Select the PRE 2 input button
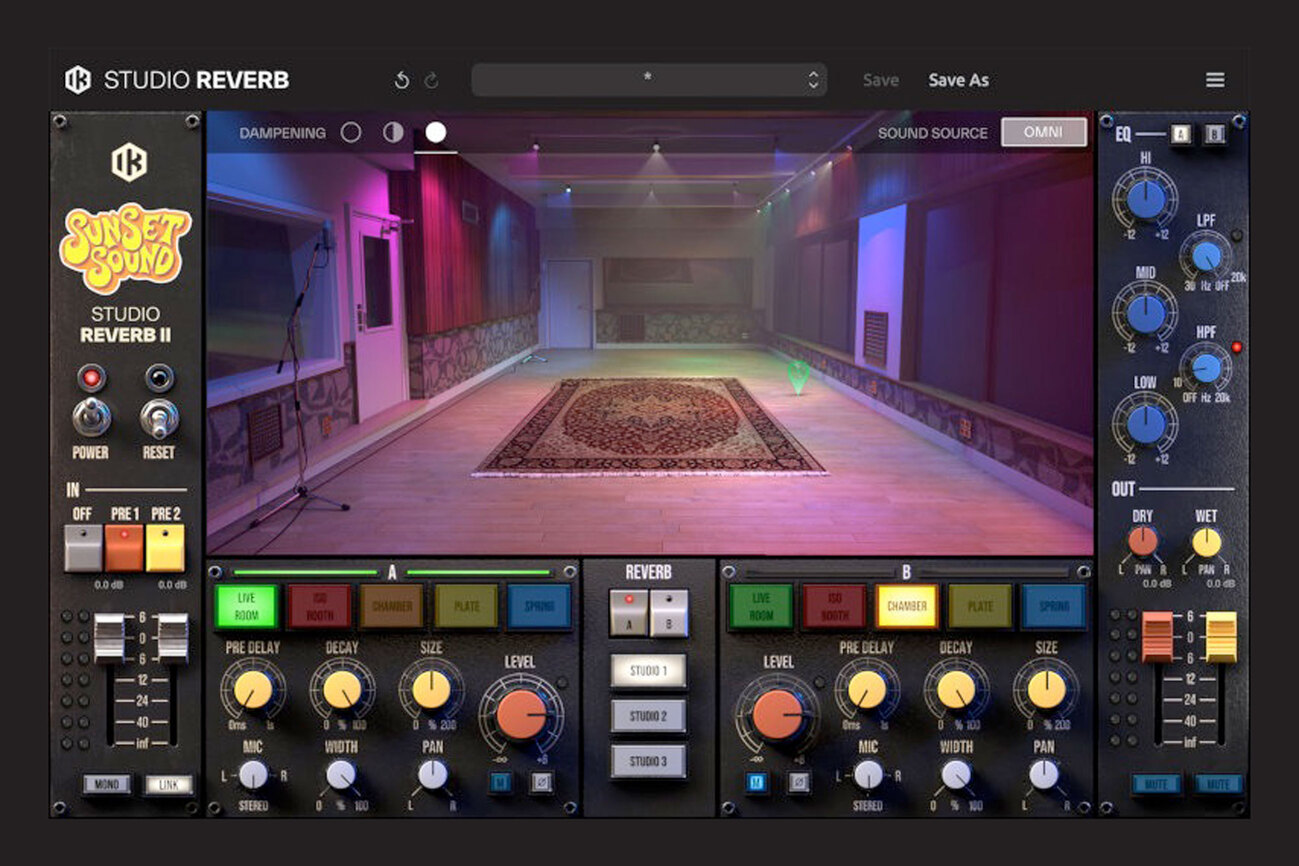 coord(165,548)
